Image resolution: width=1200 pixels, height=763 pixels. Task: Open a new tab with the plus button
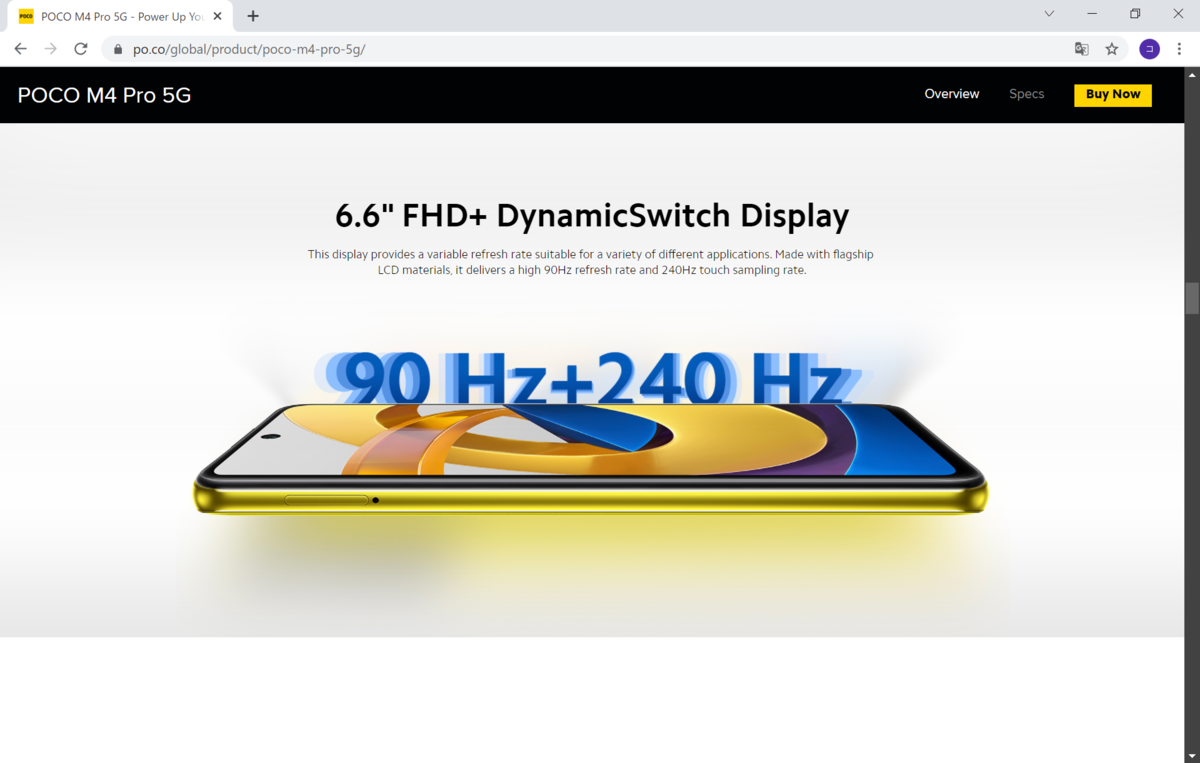point(253,16)
